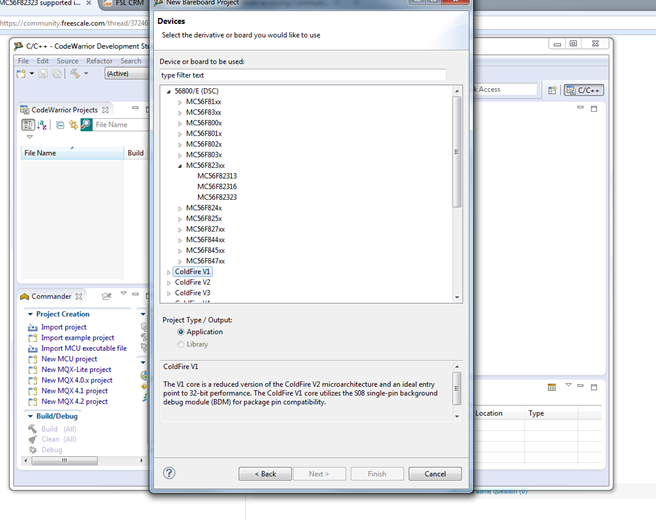Minimize the CodeWarrior Projects view panel

(135, 108)
